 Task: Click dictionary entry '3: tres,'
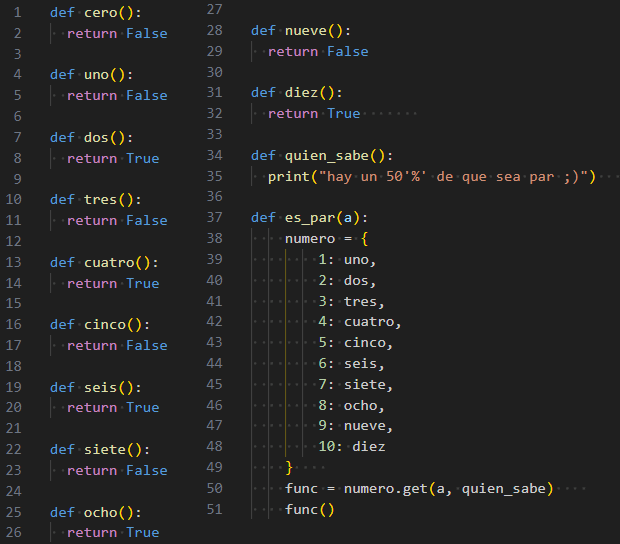tap(352, 302)
